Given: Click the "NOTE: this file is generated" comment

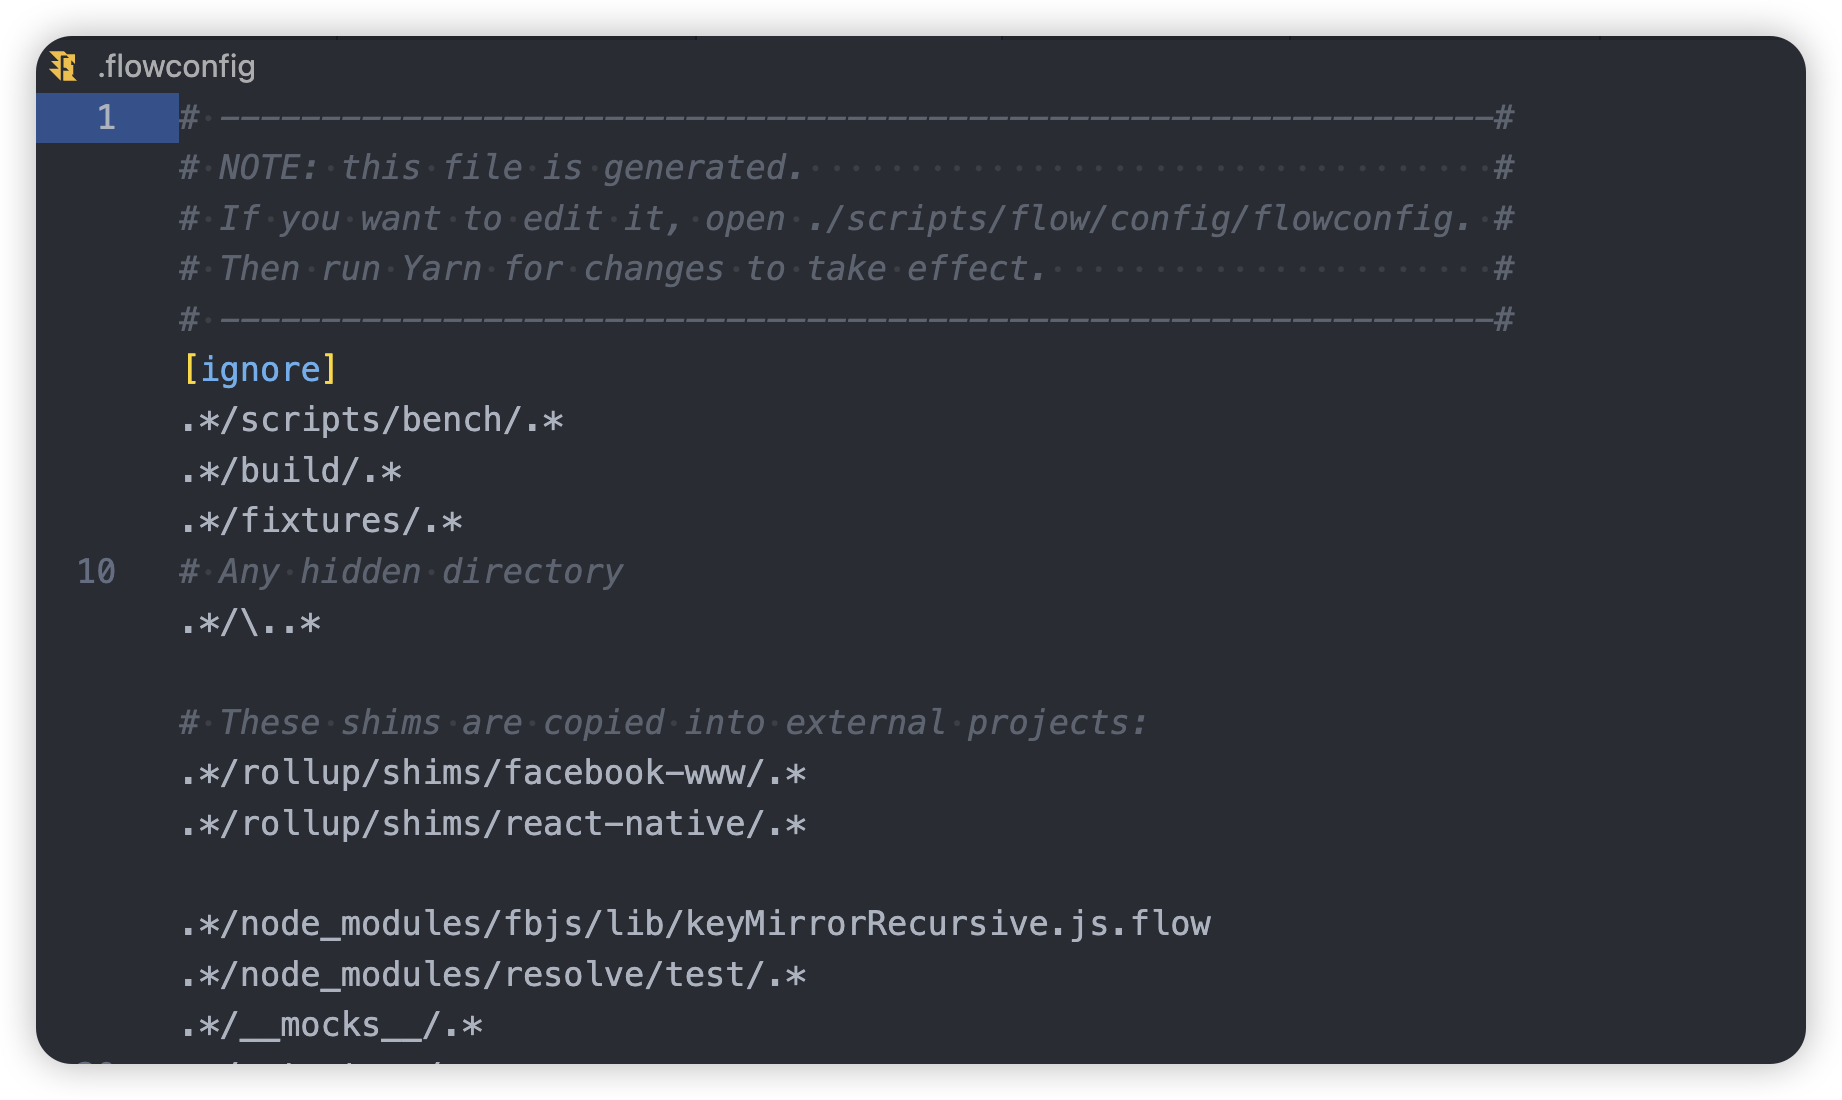Looking at the screenshot, I should pos(510,168).
